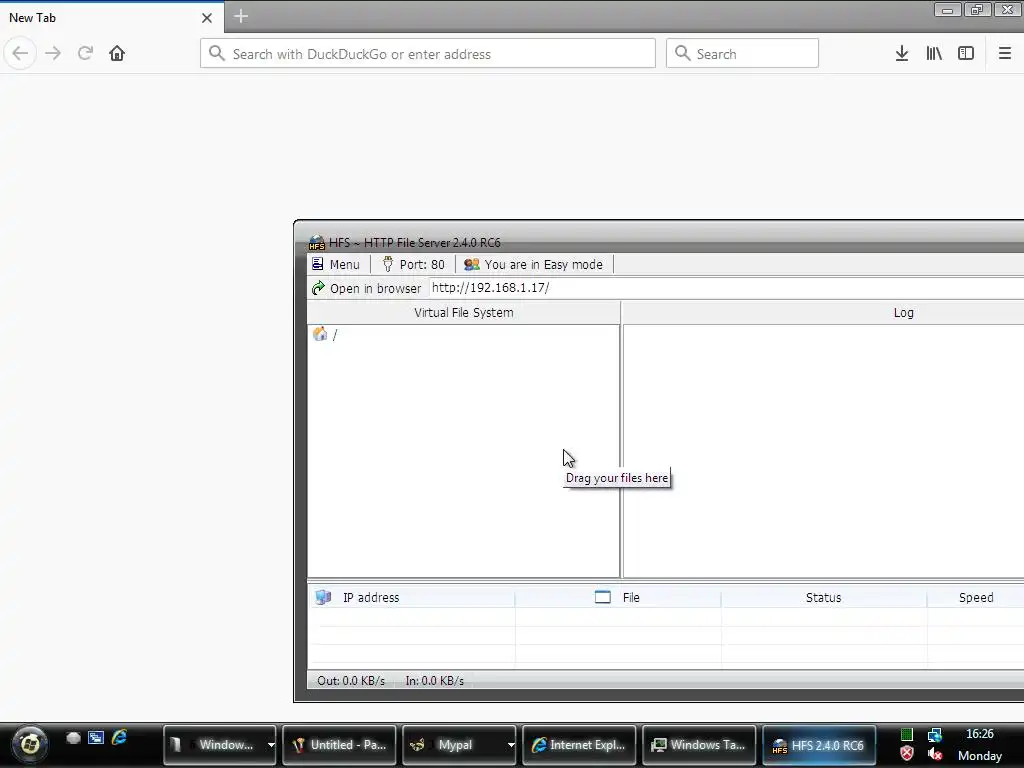This screenshot has height=768, width=1024.
Task: Click Switch between windows quick launch icon
Action: [96, 738]
